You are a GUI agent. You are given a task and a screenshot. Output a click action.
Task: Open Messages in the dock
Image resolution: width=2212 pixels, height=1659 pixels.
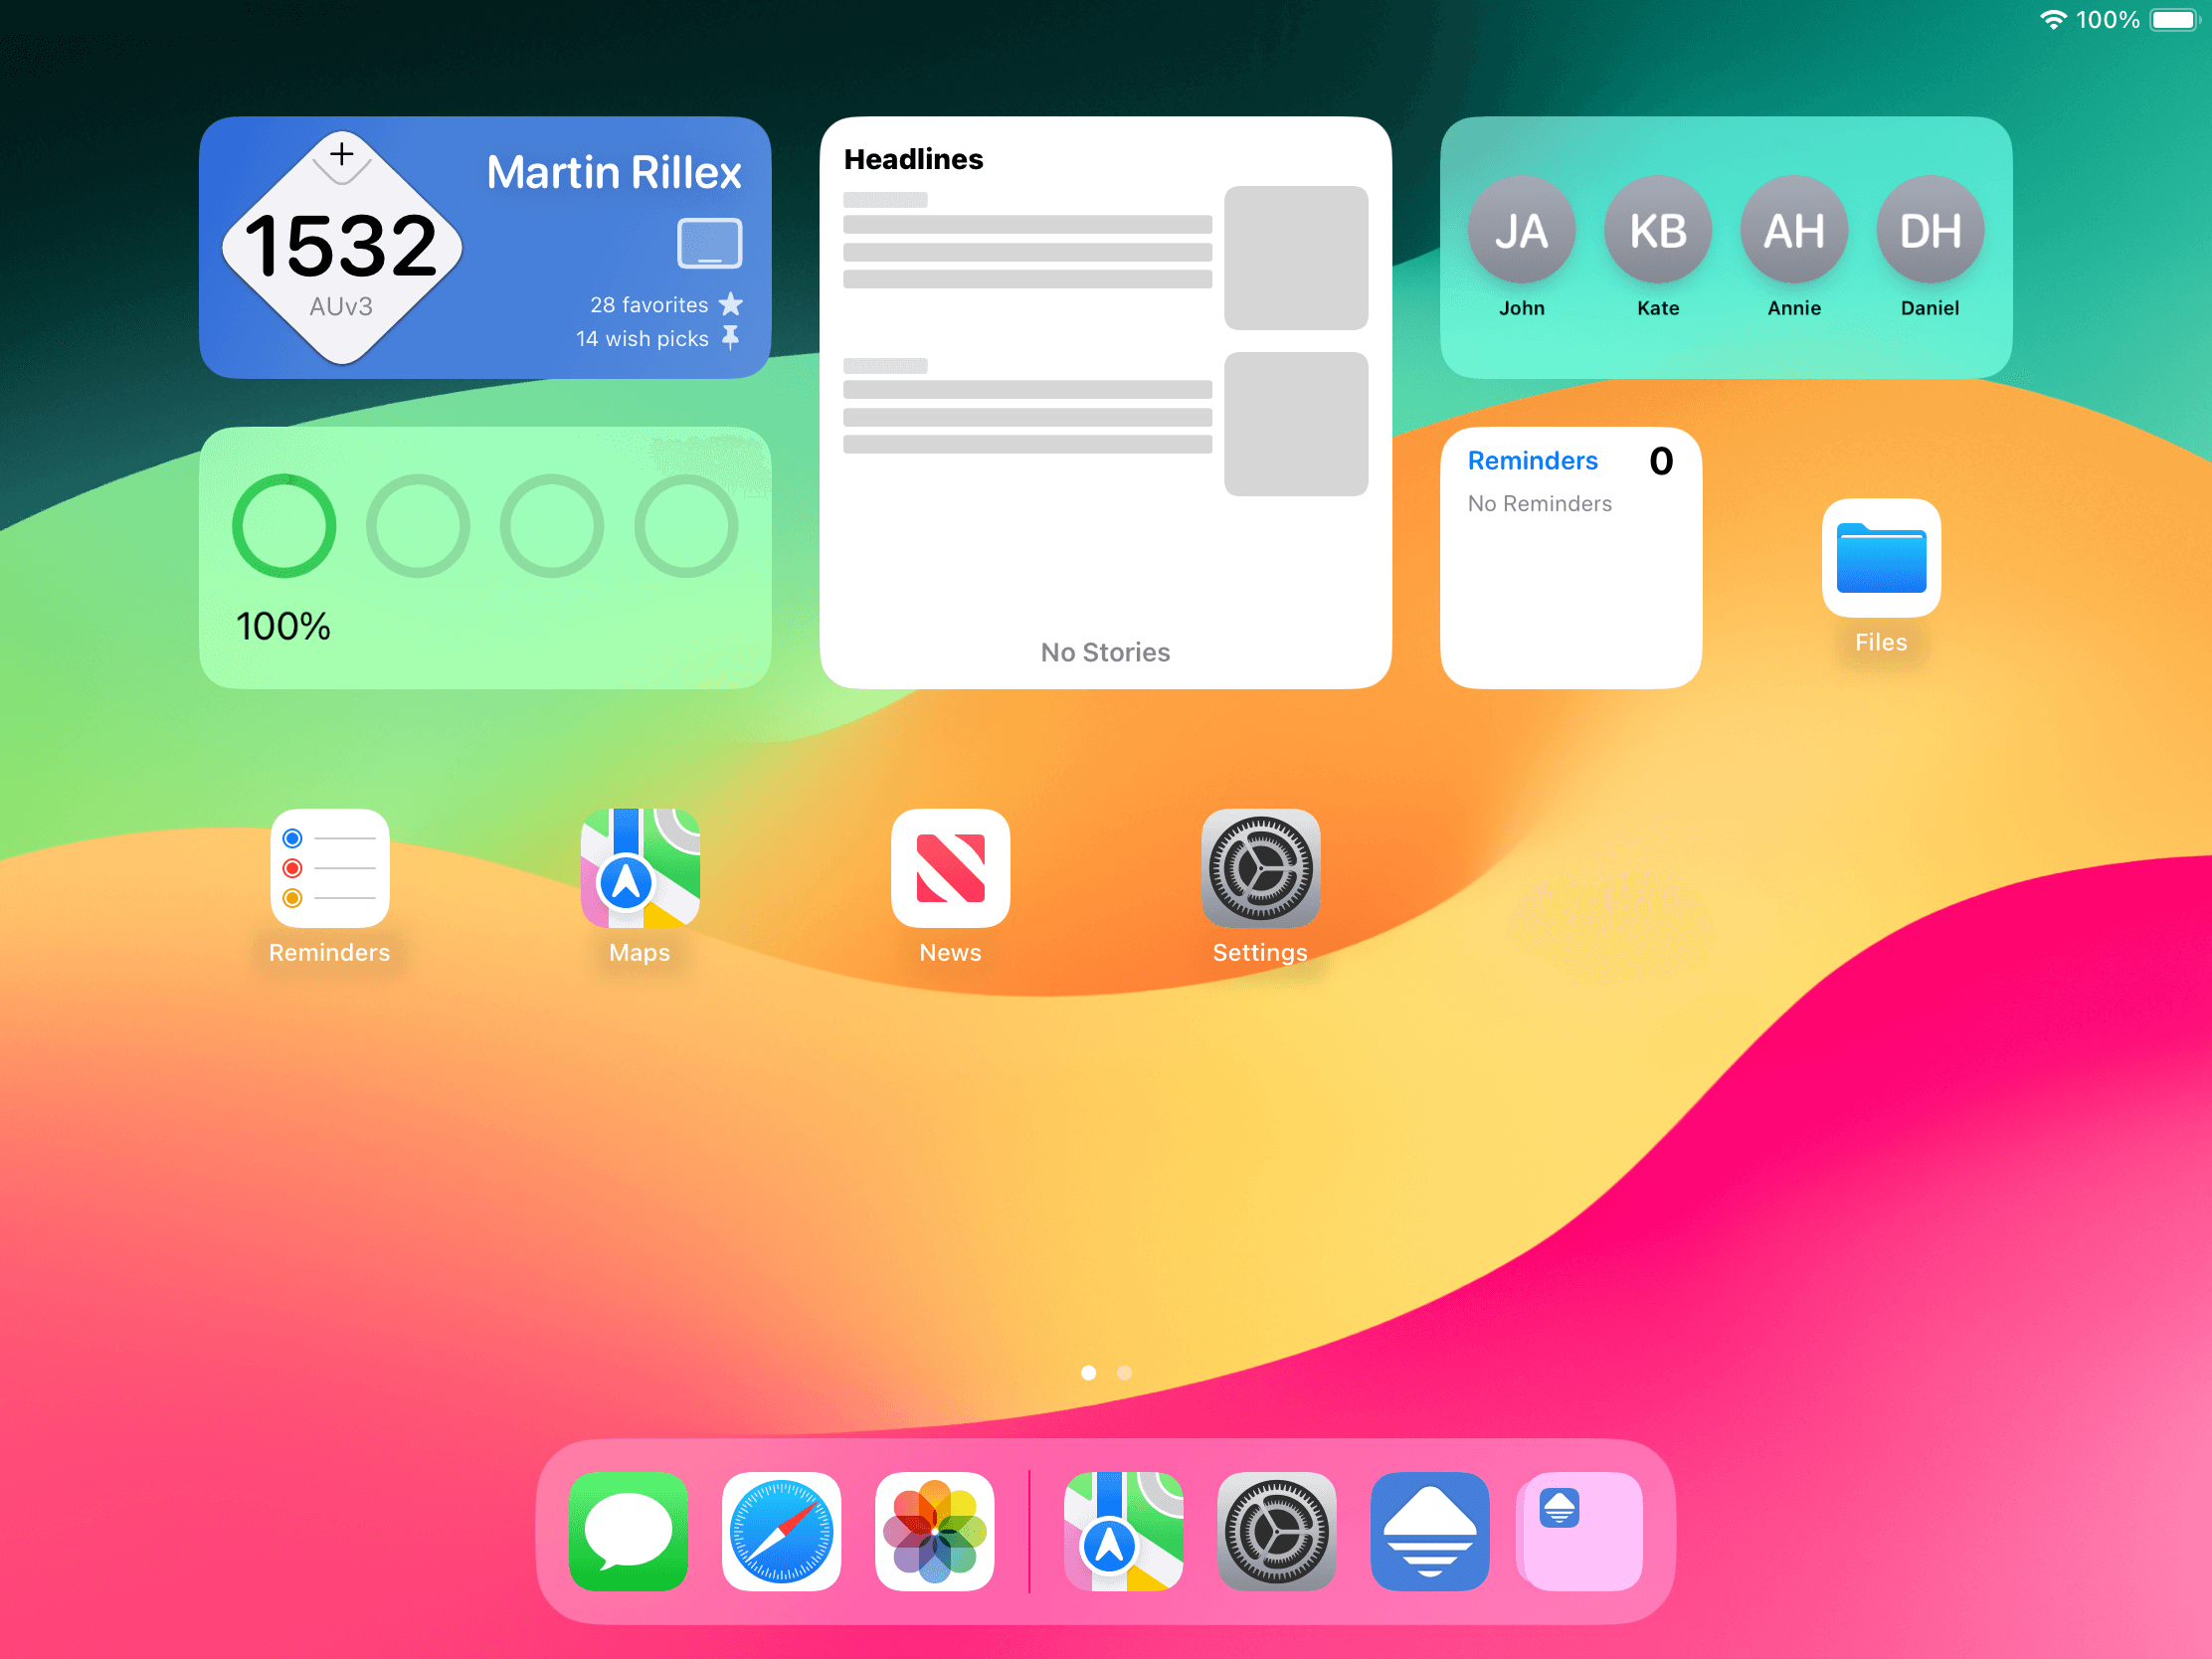[x=628, y=1530]
